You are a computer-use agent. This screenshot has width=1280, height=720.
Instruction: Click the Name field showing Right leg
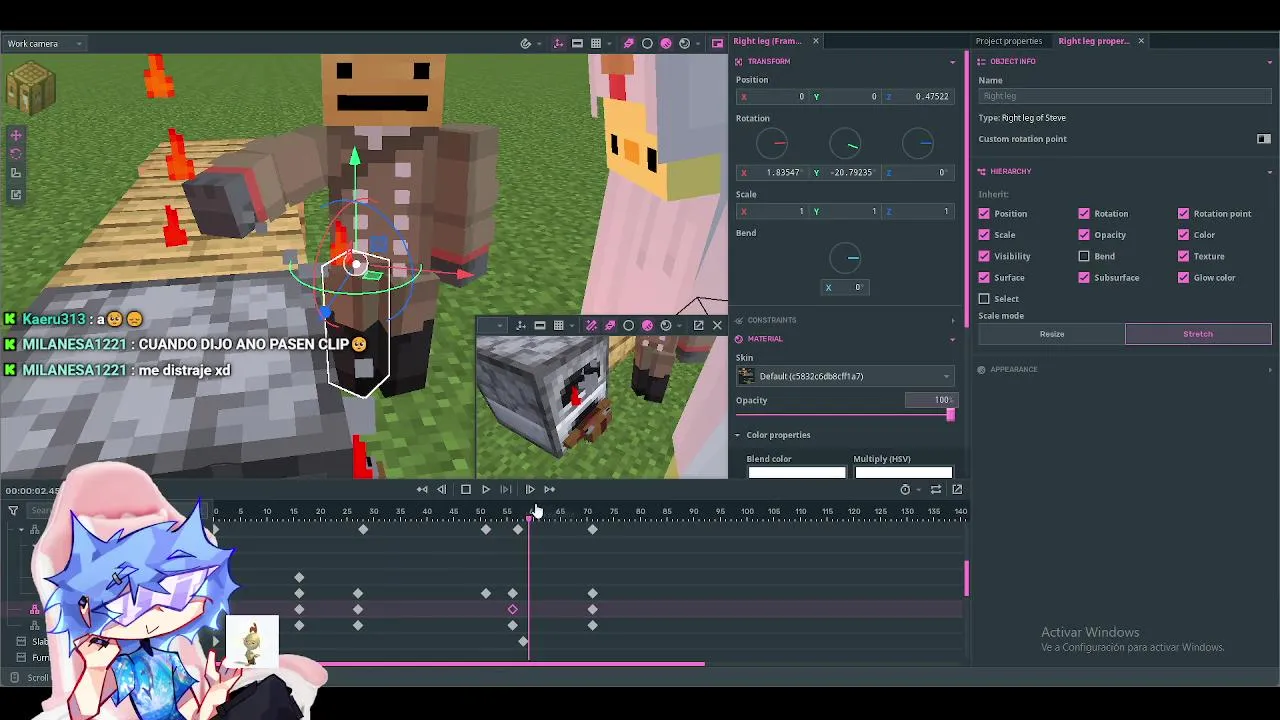[1125, 96]
